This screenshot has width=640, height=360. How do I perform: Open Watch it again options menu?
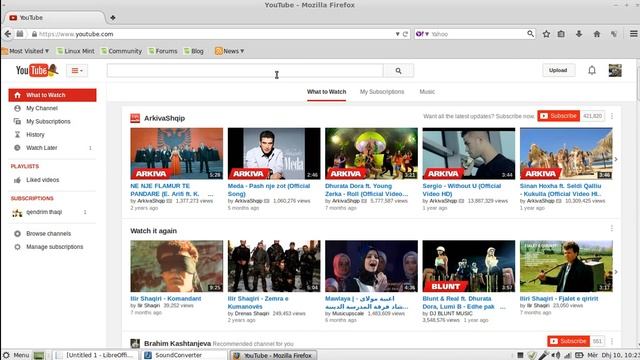(x=612, y=229)
